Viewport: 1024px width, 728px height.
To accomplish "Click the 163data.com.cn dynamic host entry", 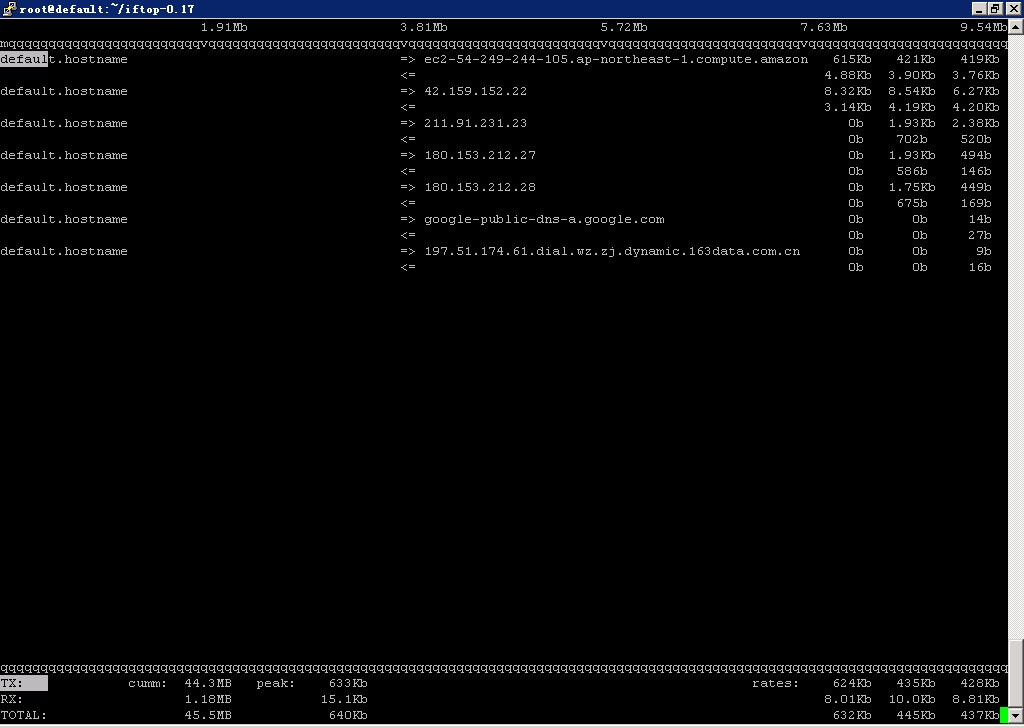I will click(x=611, y=251).
